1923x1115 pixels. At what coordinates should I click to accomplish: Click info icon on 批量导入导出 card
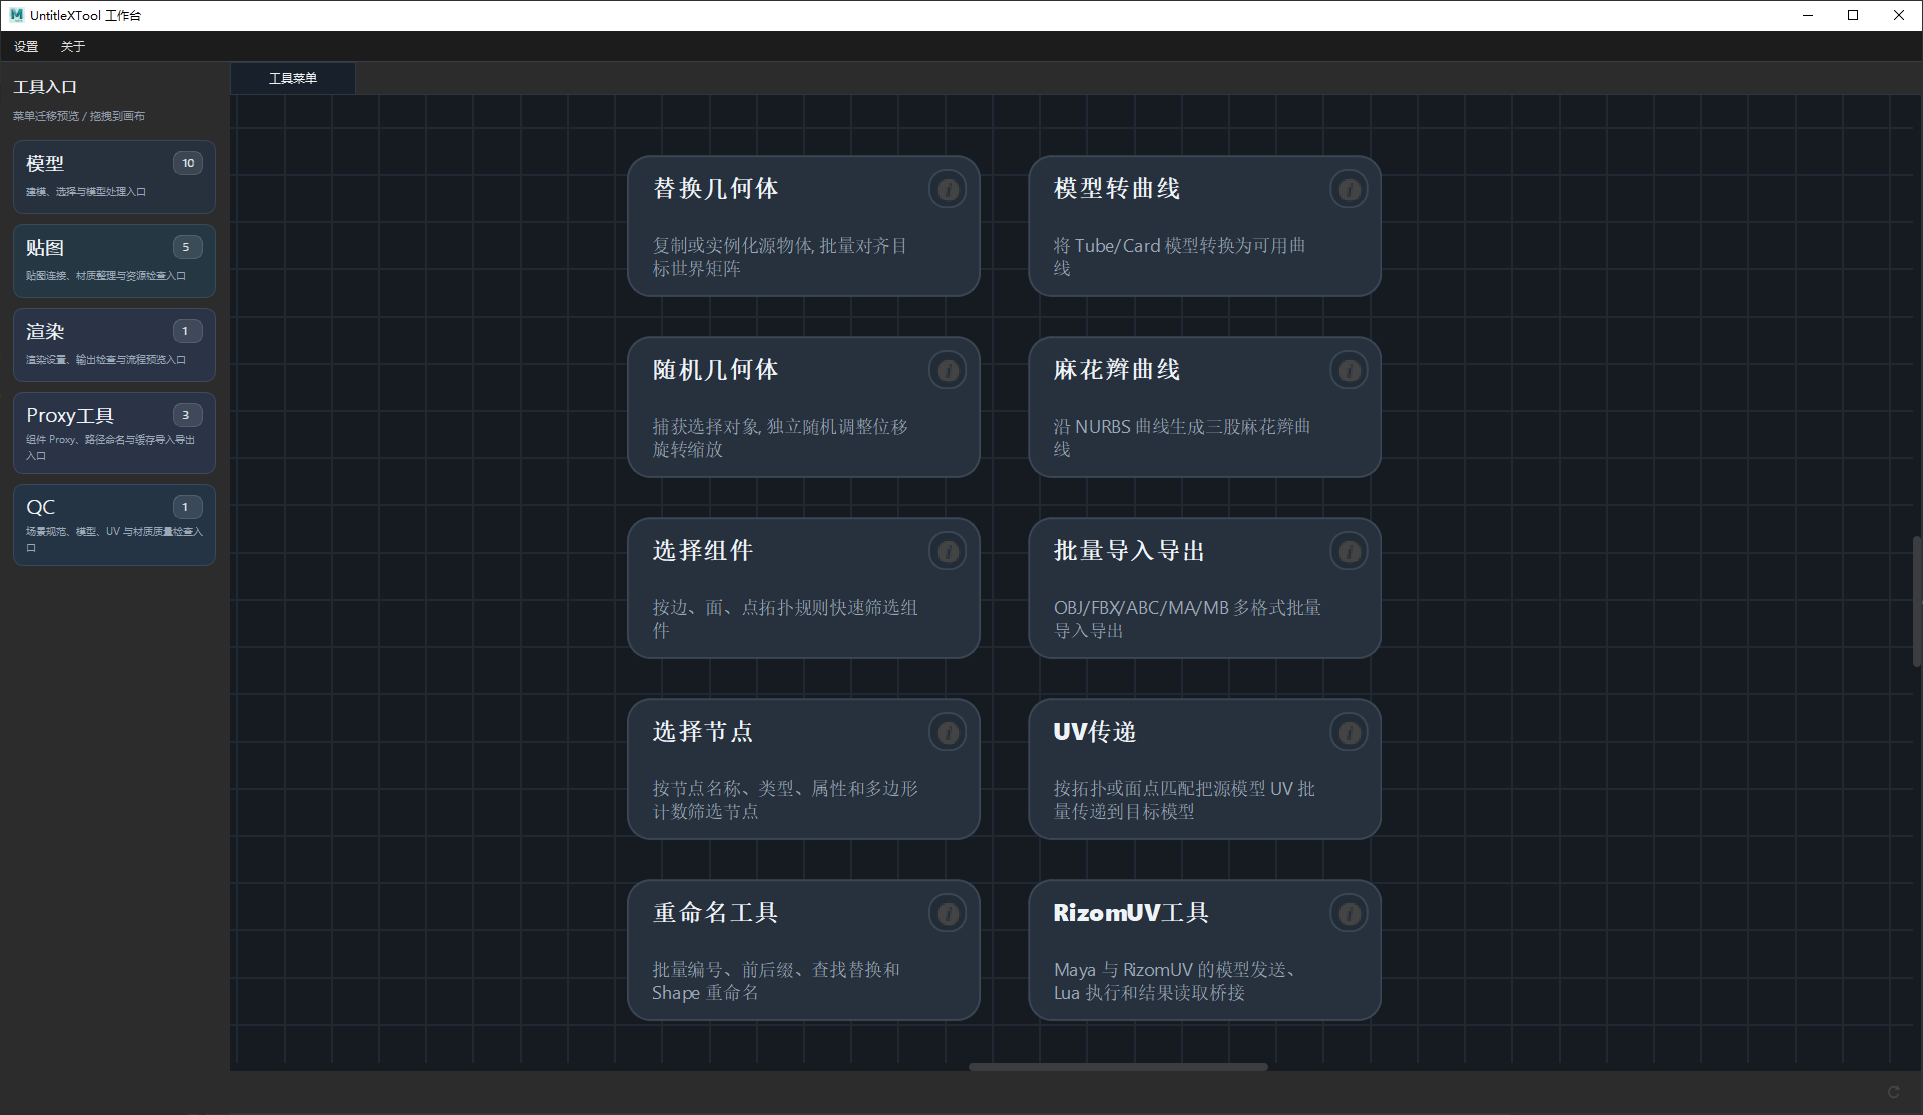[1348, 551]
